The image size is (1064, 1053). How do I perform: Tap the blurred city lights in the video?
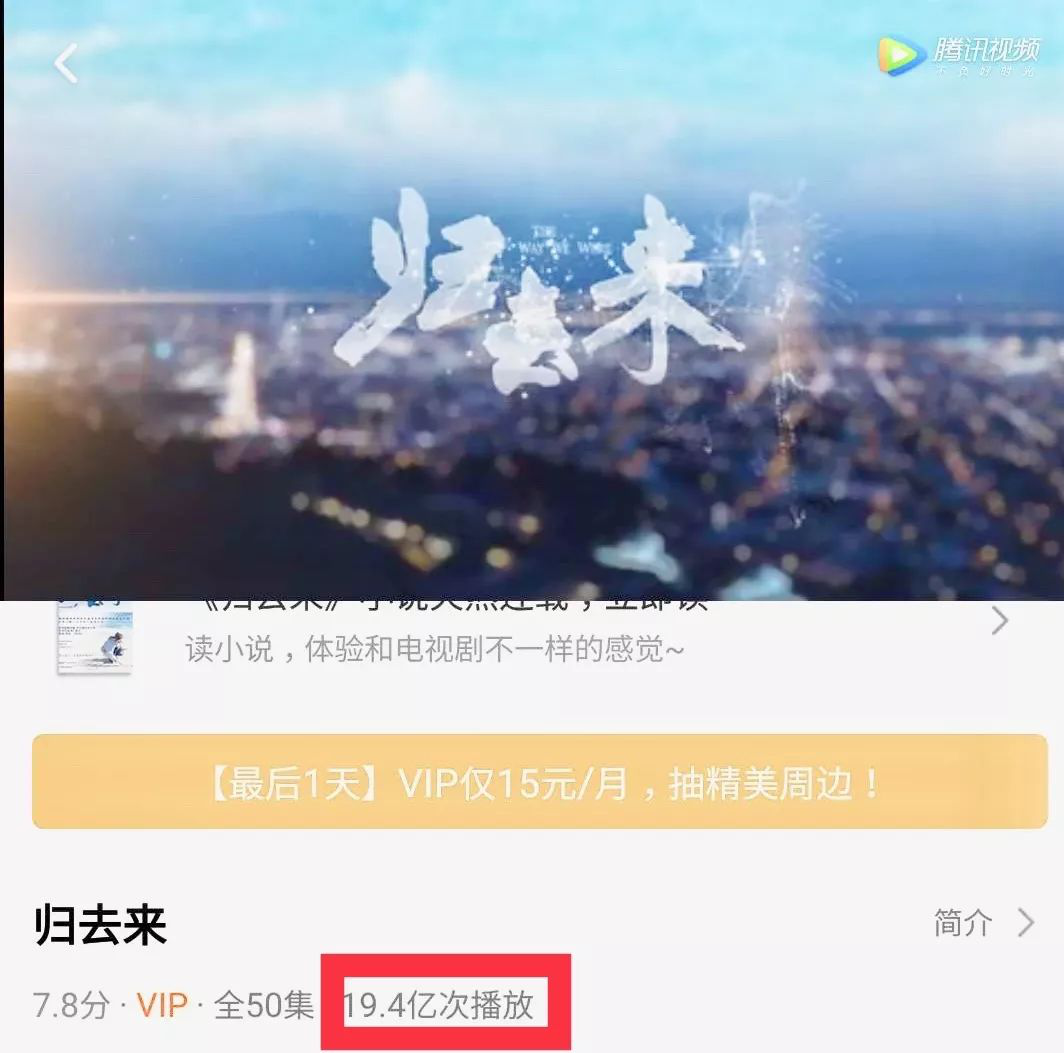[x=529, y=489]
